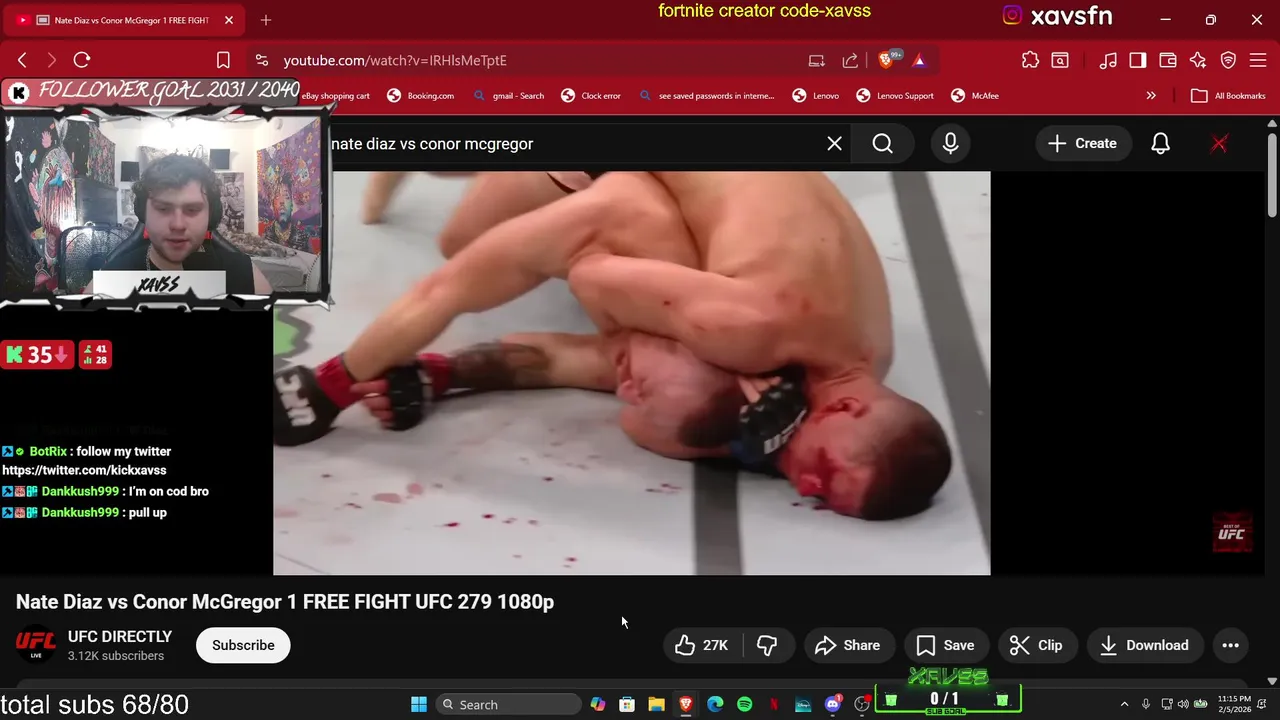
Task: Open Netflix from taskbar
Action: point(774,704)
